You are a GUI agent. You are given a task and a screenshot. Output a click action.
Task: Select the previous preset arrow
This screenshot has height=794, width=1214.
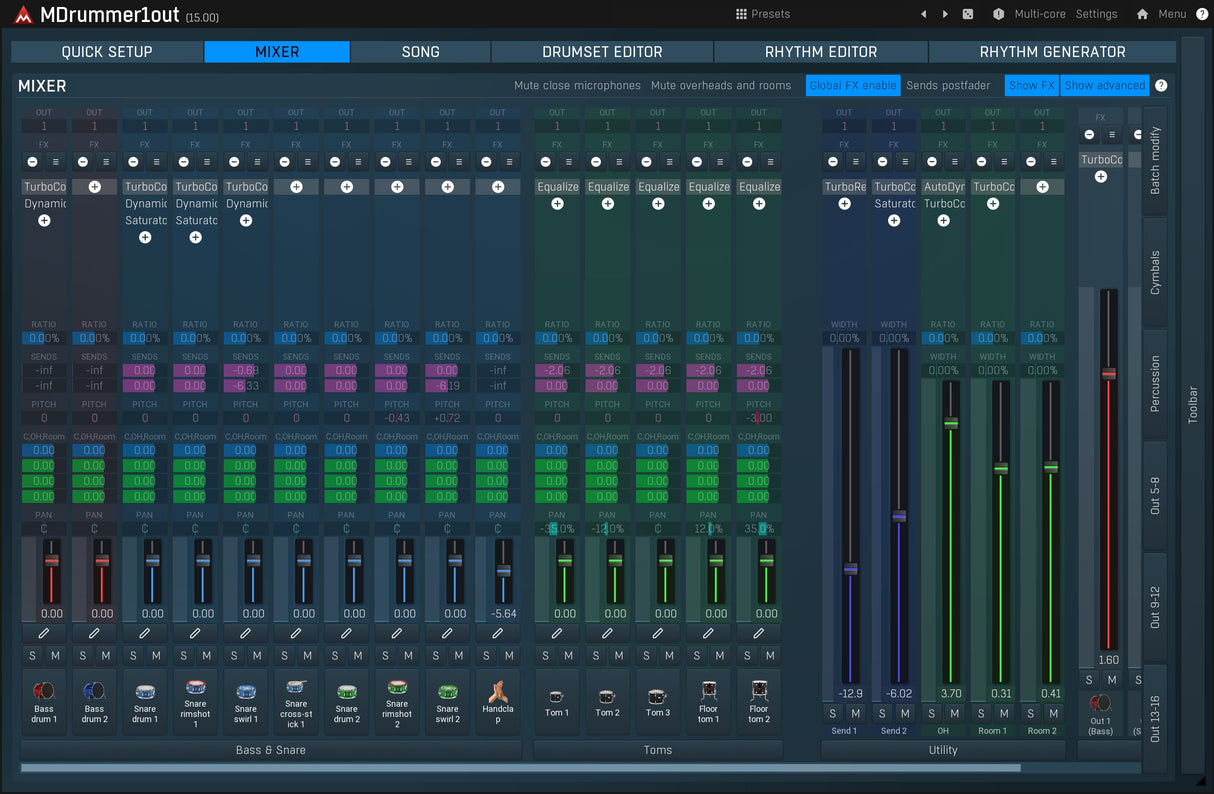click(x=923, y=14)
